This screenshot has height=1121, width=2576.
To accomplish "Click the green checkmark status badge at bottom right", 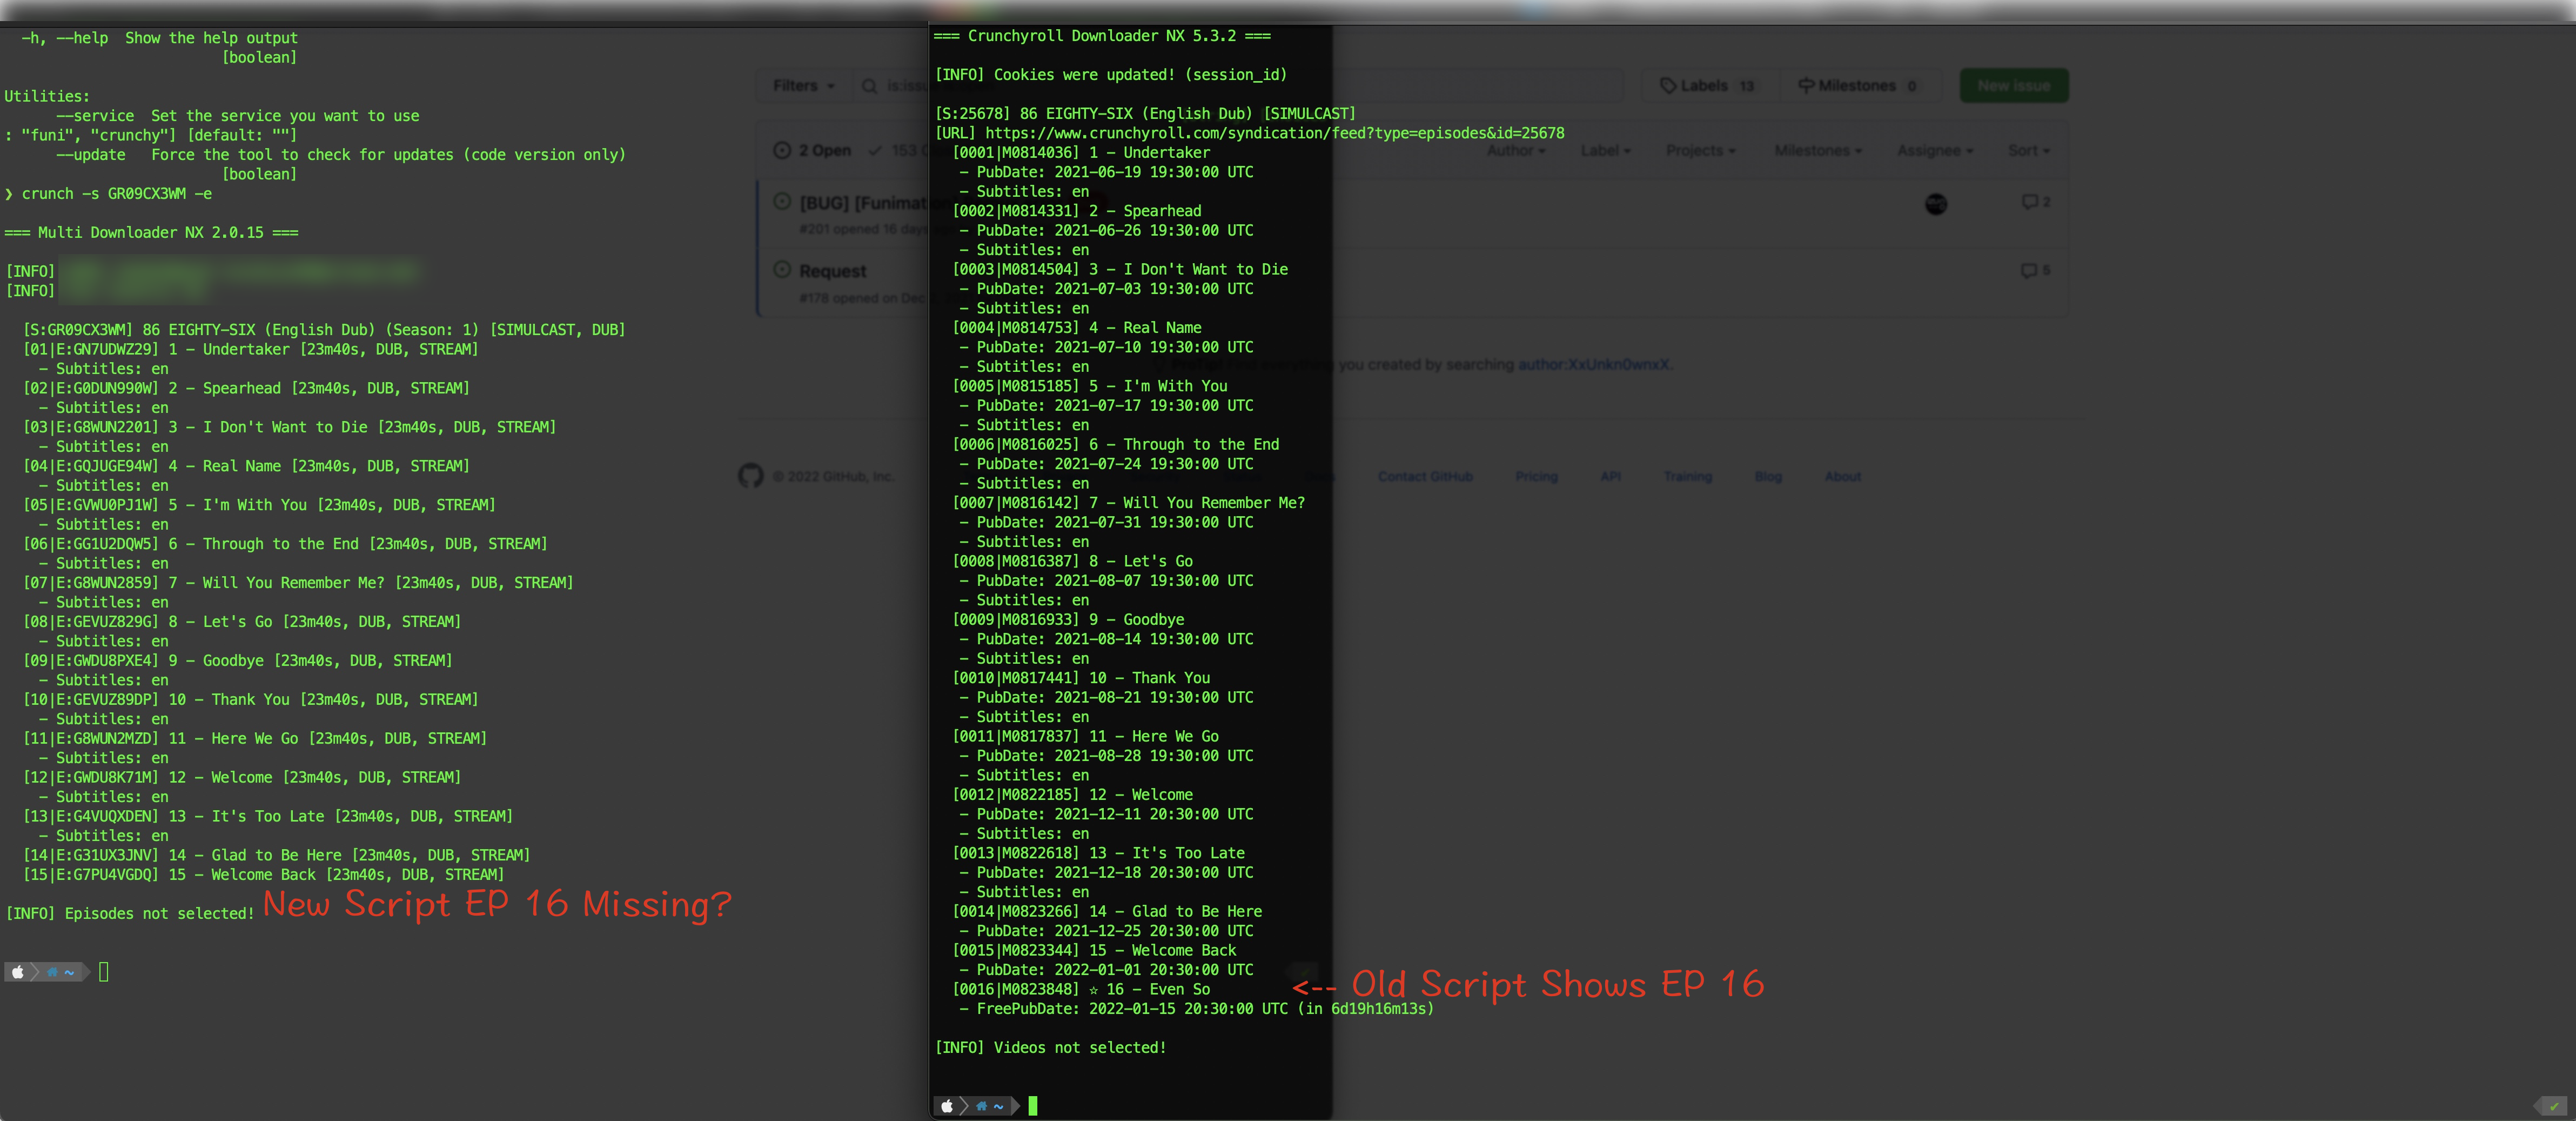I will pyautogui.click(x=2553, y=1106).
